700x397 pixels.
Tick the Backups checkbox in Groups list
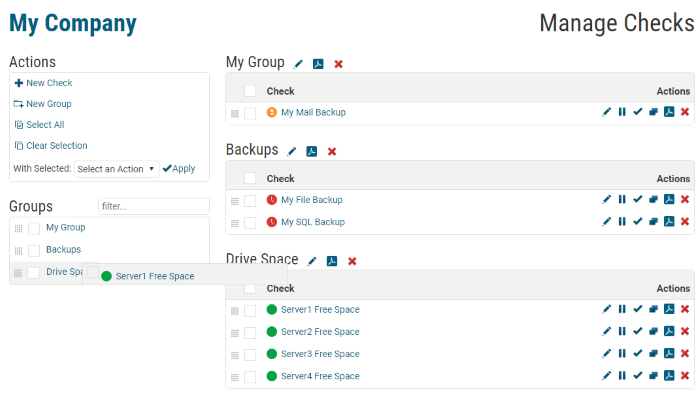point(34,251)
